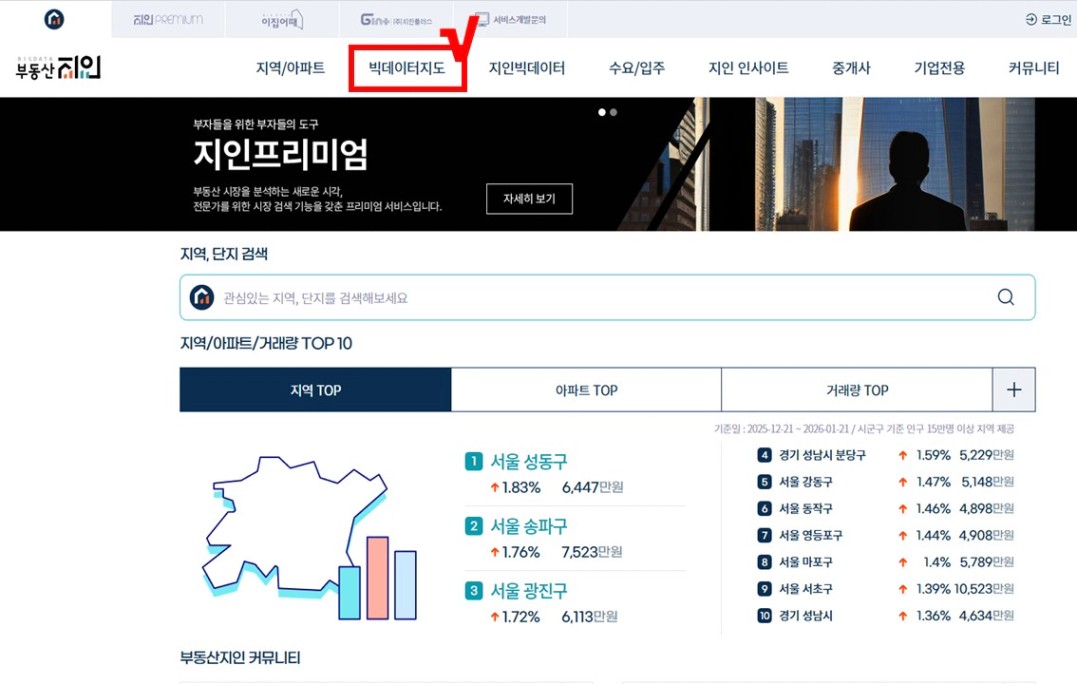This screenshot has height=684, width=1077.
Task: Open the 지인빅데이터 menu
Action: point(527,68)
